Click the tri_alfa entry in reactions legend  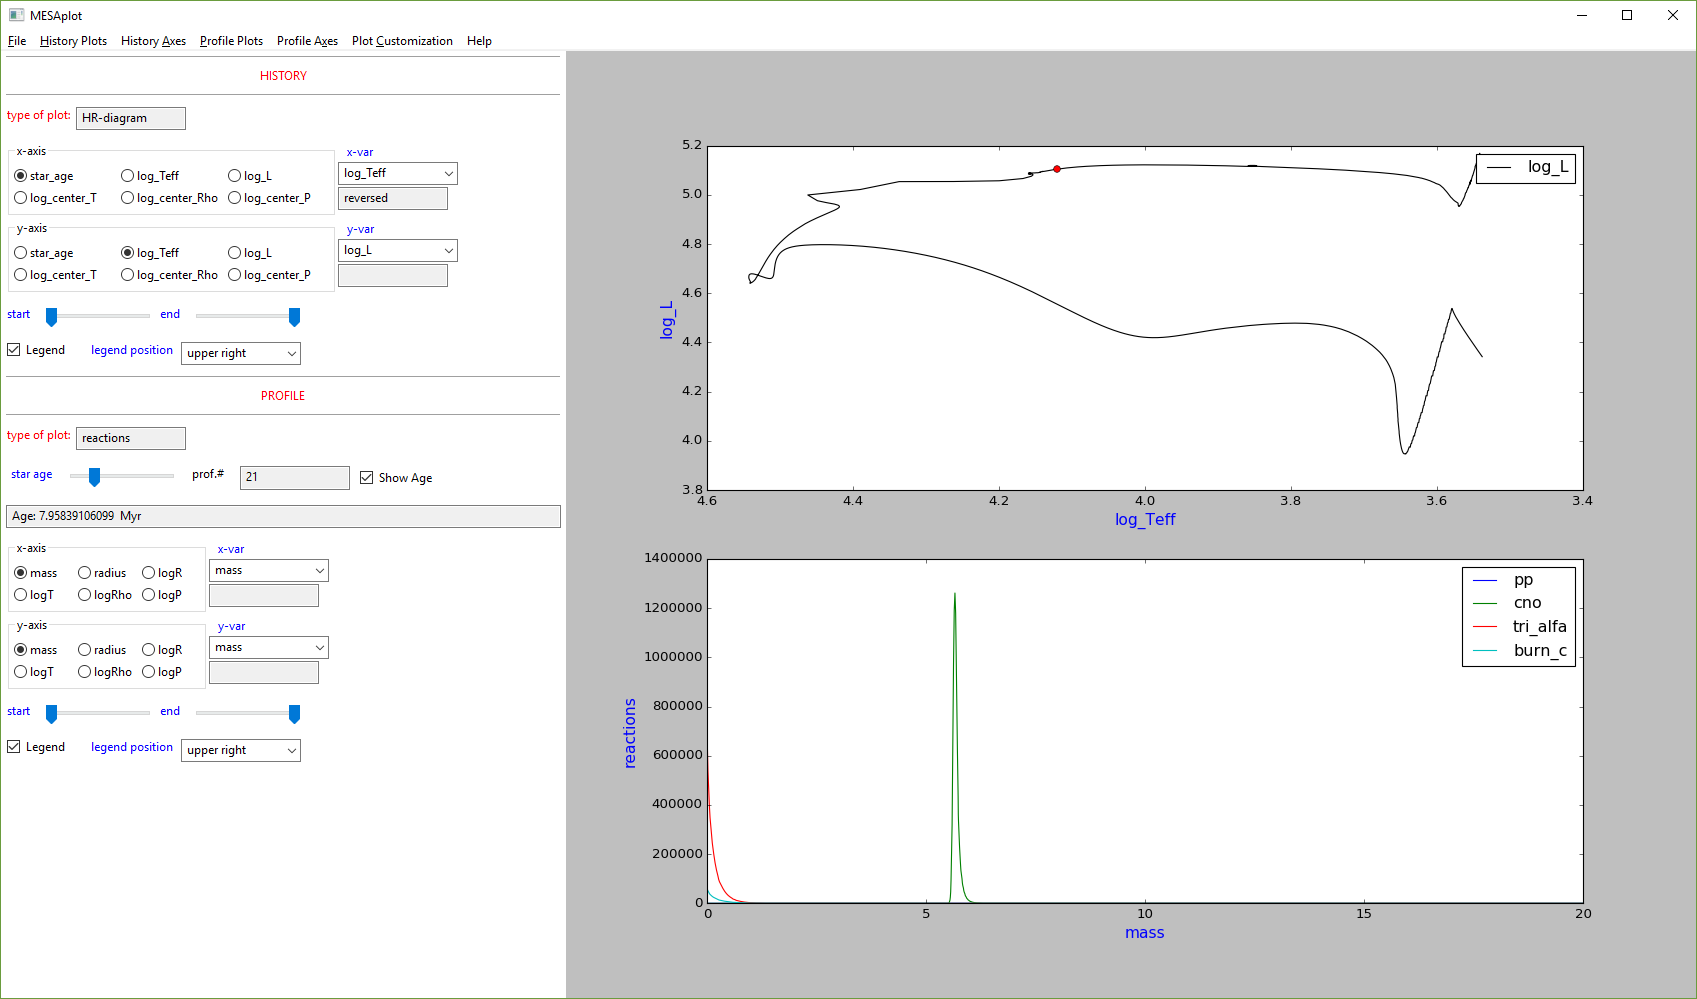pos(1520,627)
